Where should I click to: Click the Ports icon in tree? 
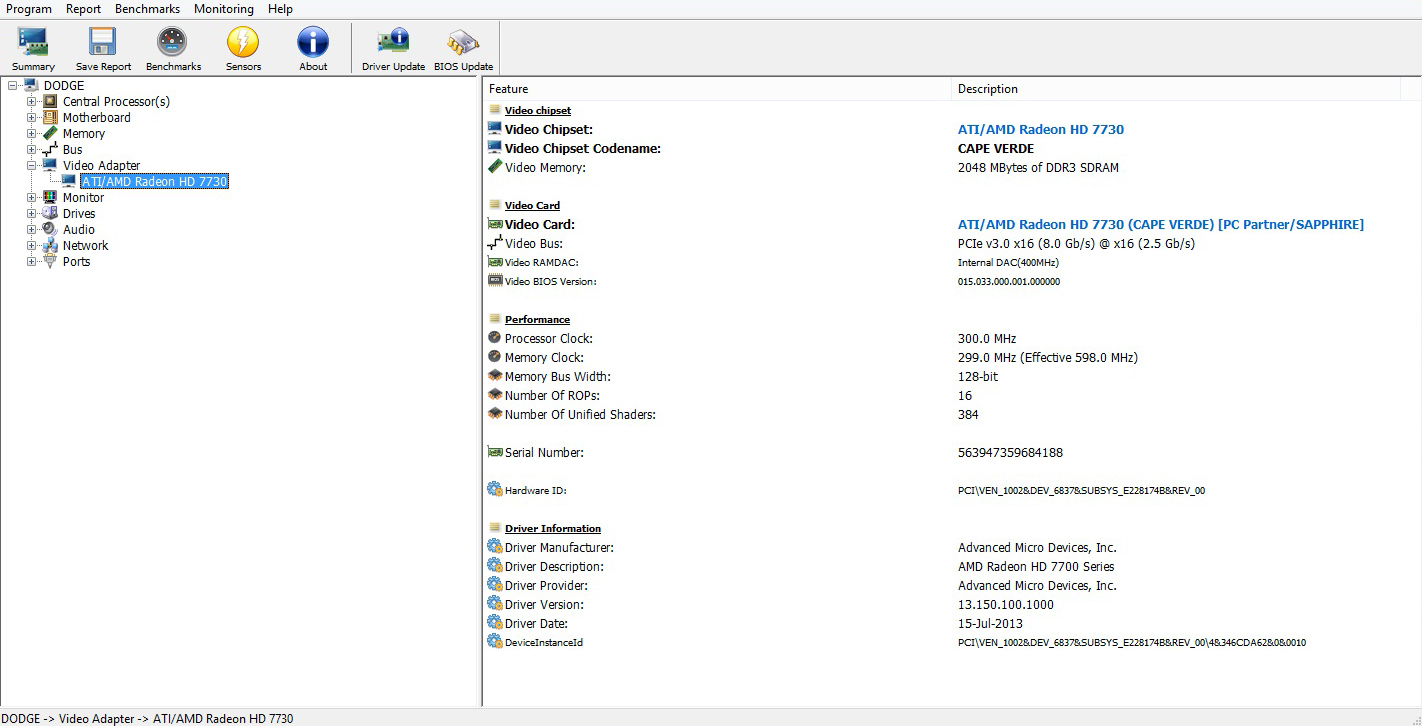[50, 261]
